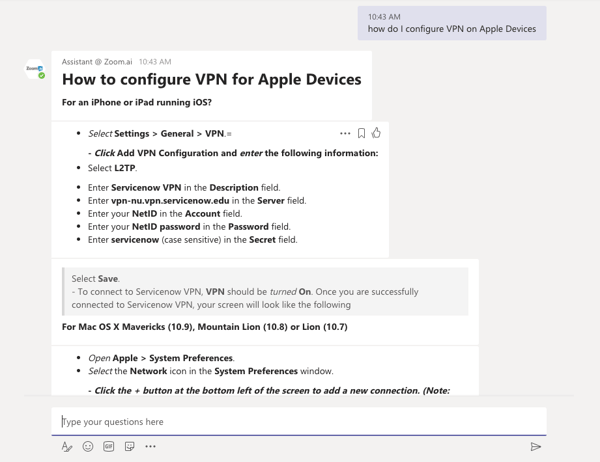The width and height of the screenshot is (600, 462).
Task: Click the Zoom.ai assistant avatar
Action: [35, 70]
